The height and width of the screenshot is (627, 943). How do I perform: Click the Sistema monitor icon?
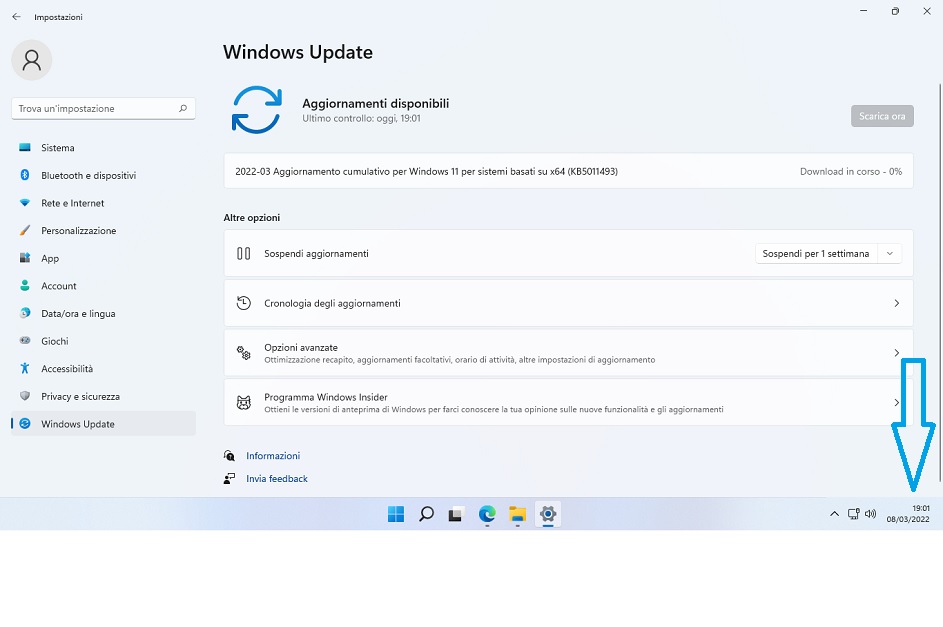point(25,147)
